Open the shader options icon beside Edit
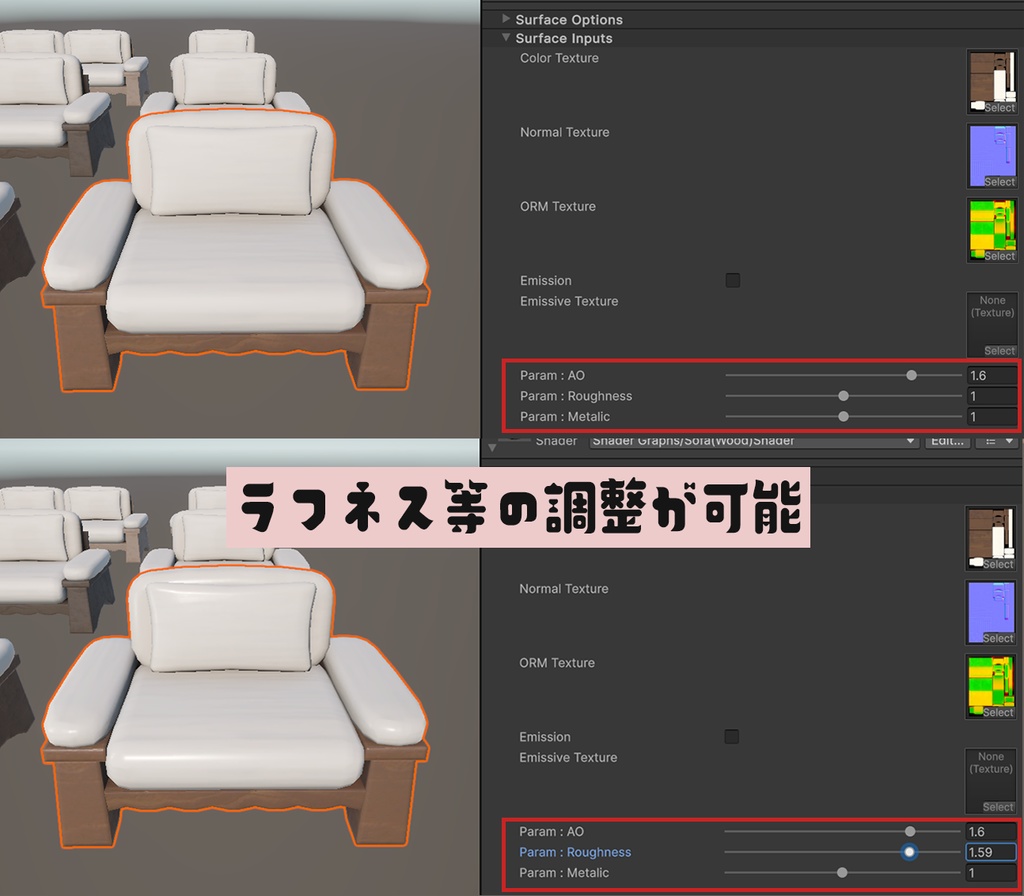 coord(996,441)
